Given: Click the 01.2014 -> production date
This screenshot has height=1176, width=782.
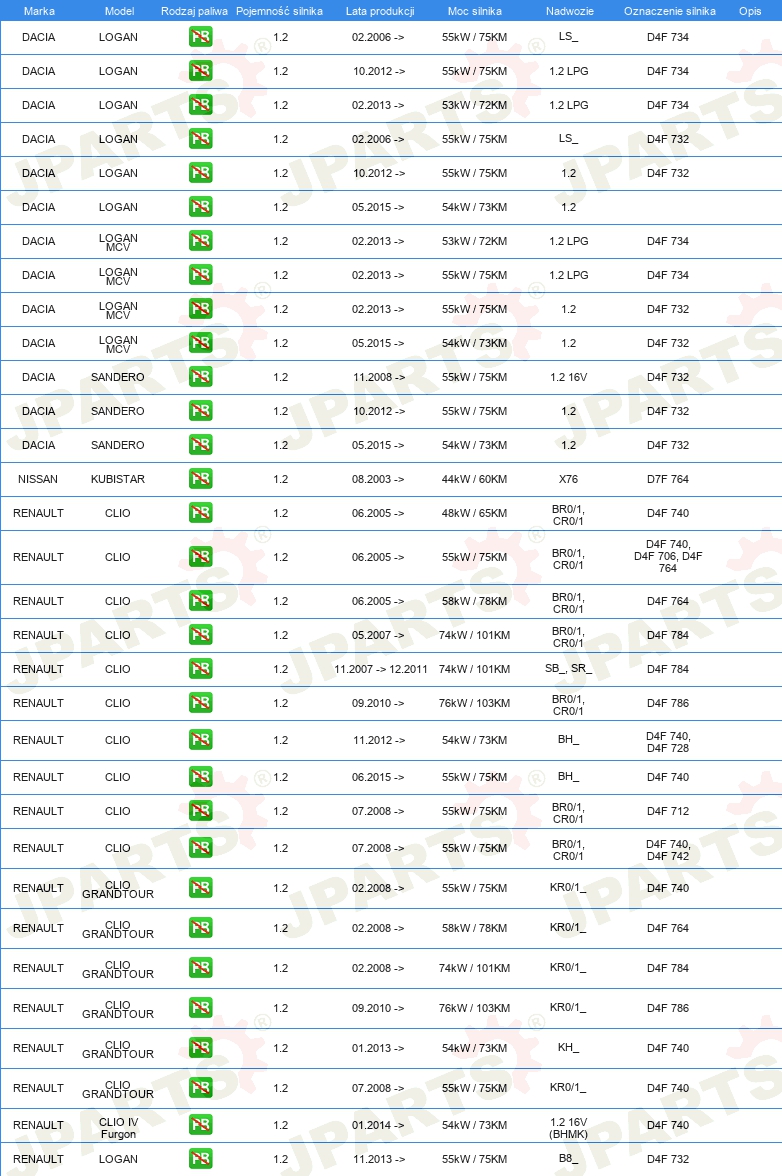Looking at the screenshot, I should [x=378, y=1125].
